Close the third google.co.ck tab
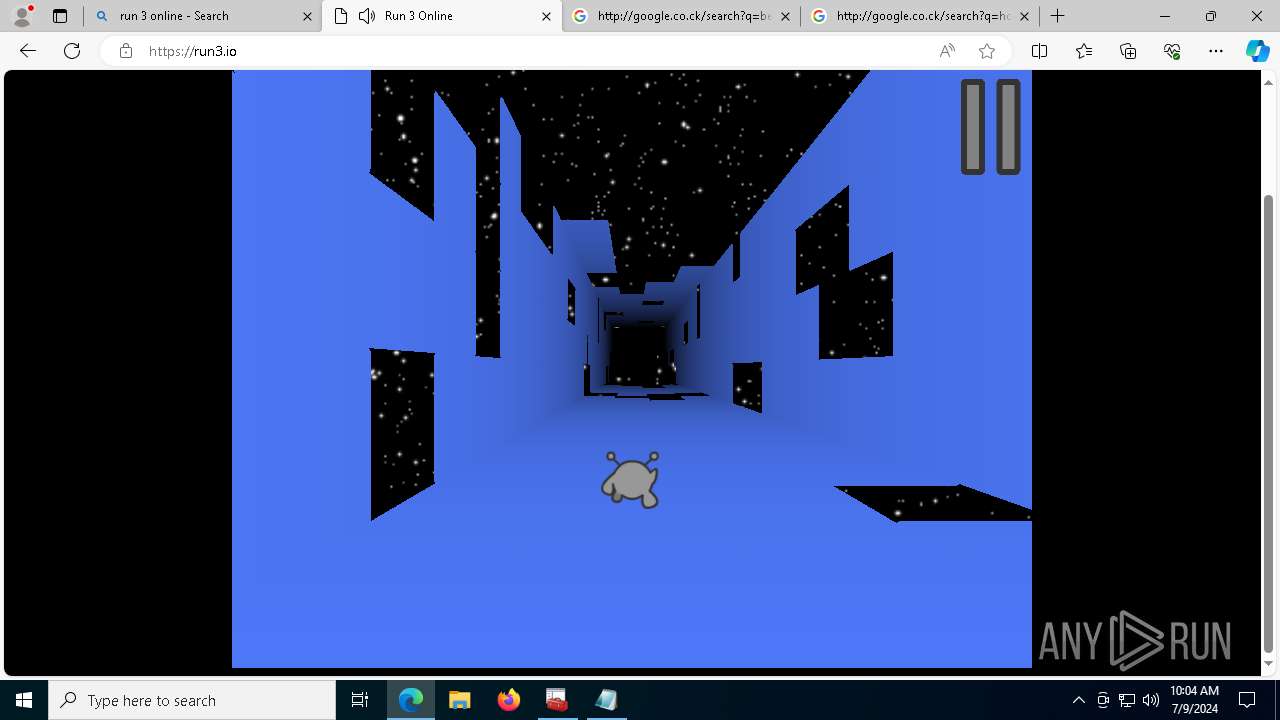This screenshot has height=720, width=1280. tap(785, 16)
